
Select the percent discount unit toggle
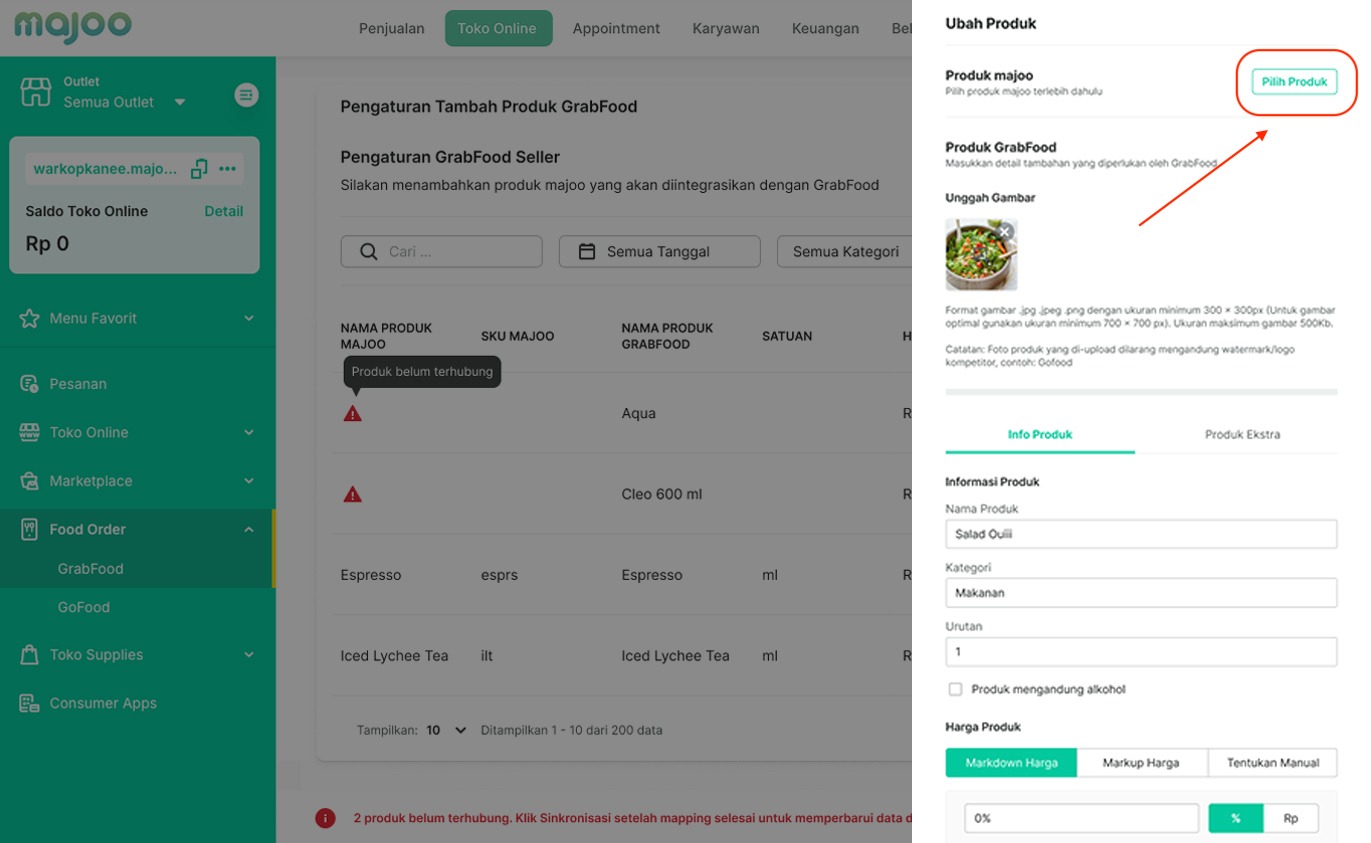point(1236,818)
